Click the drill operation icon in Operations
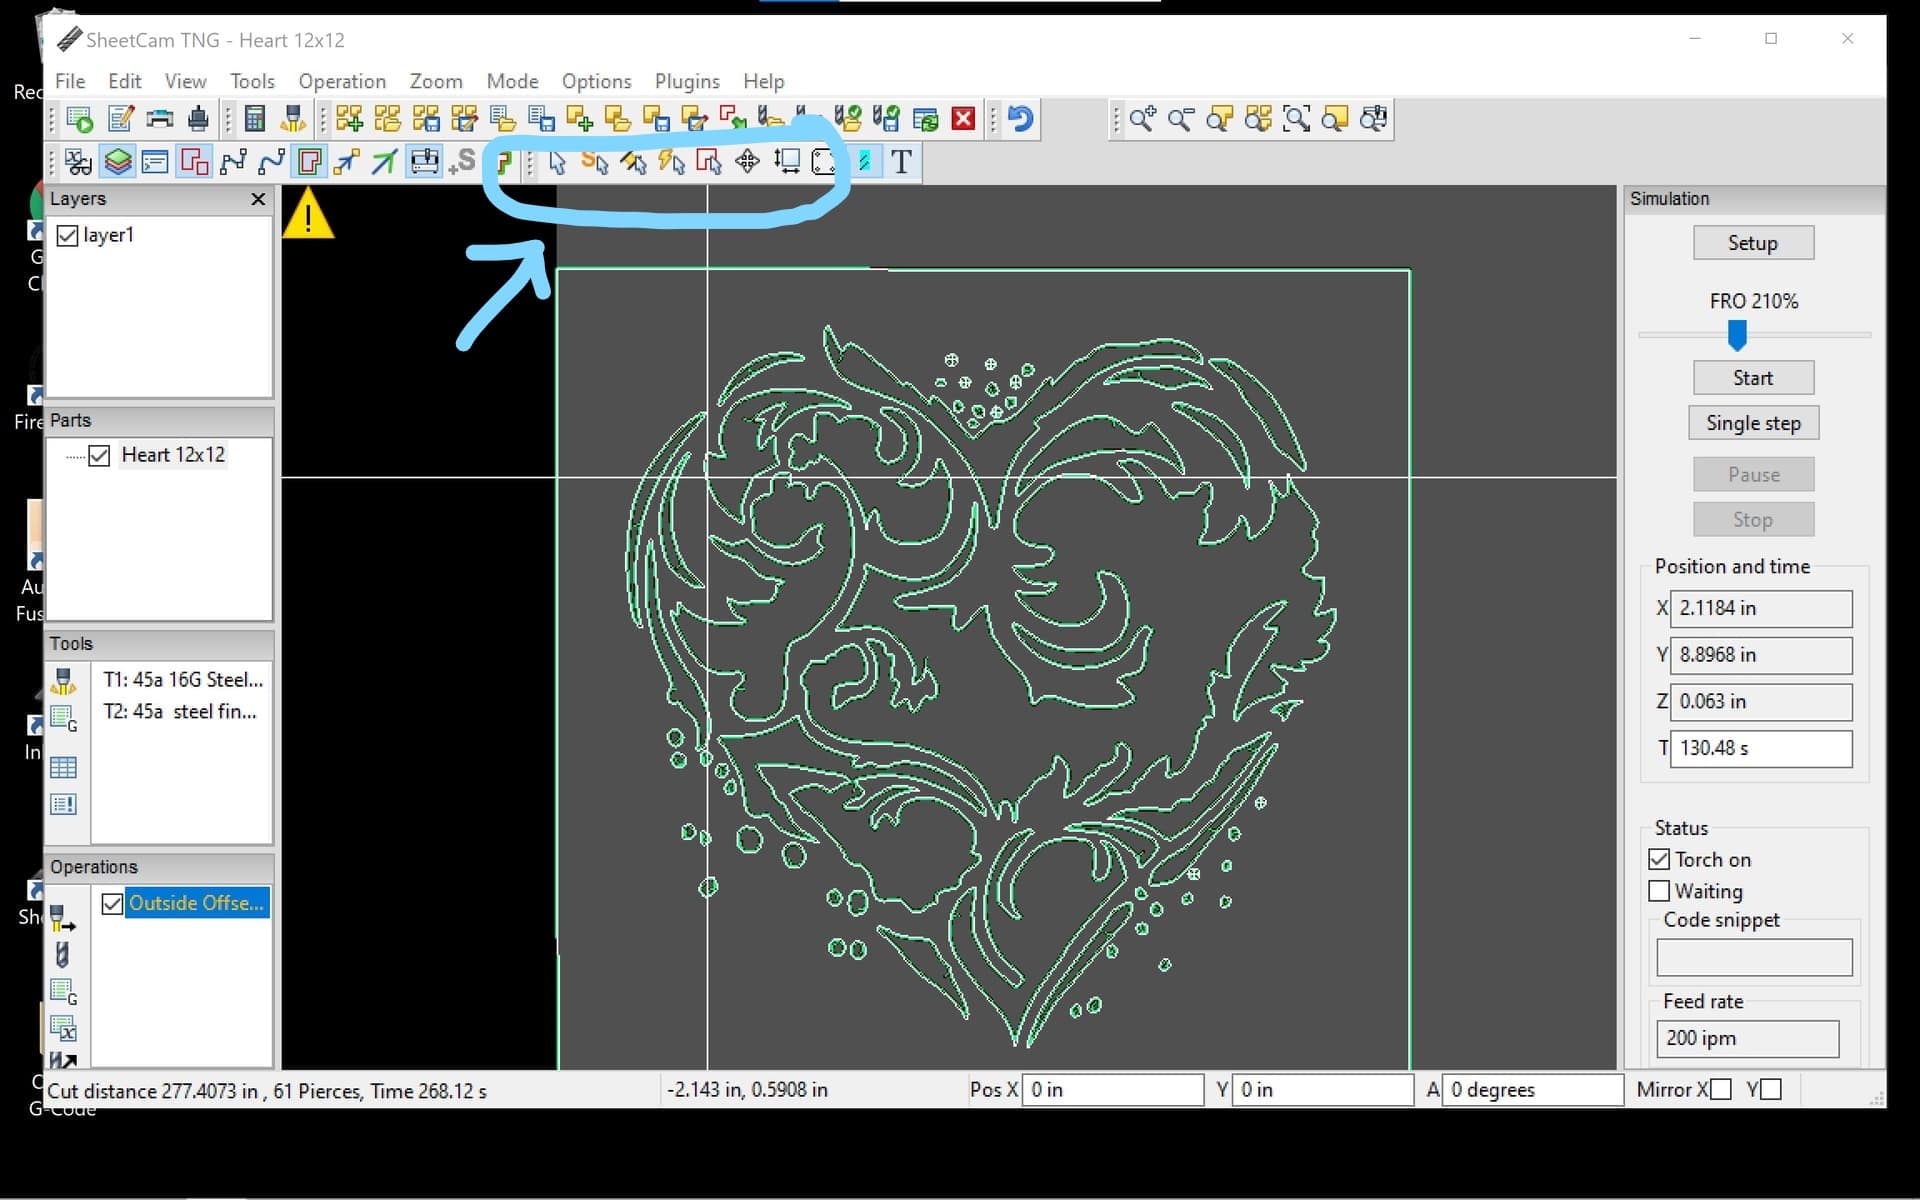The height and width of the screenshot is (1200, 1920). click(62, 955)
